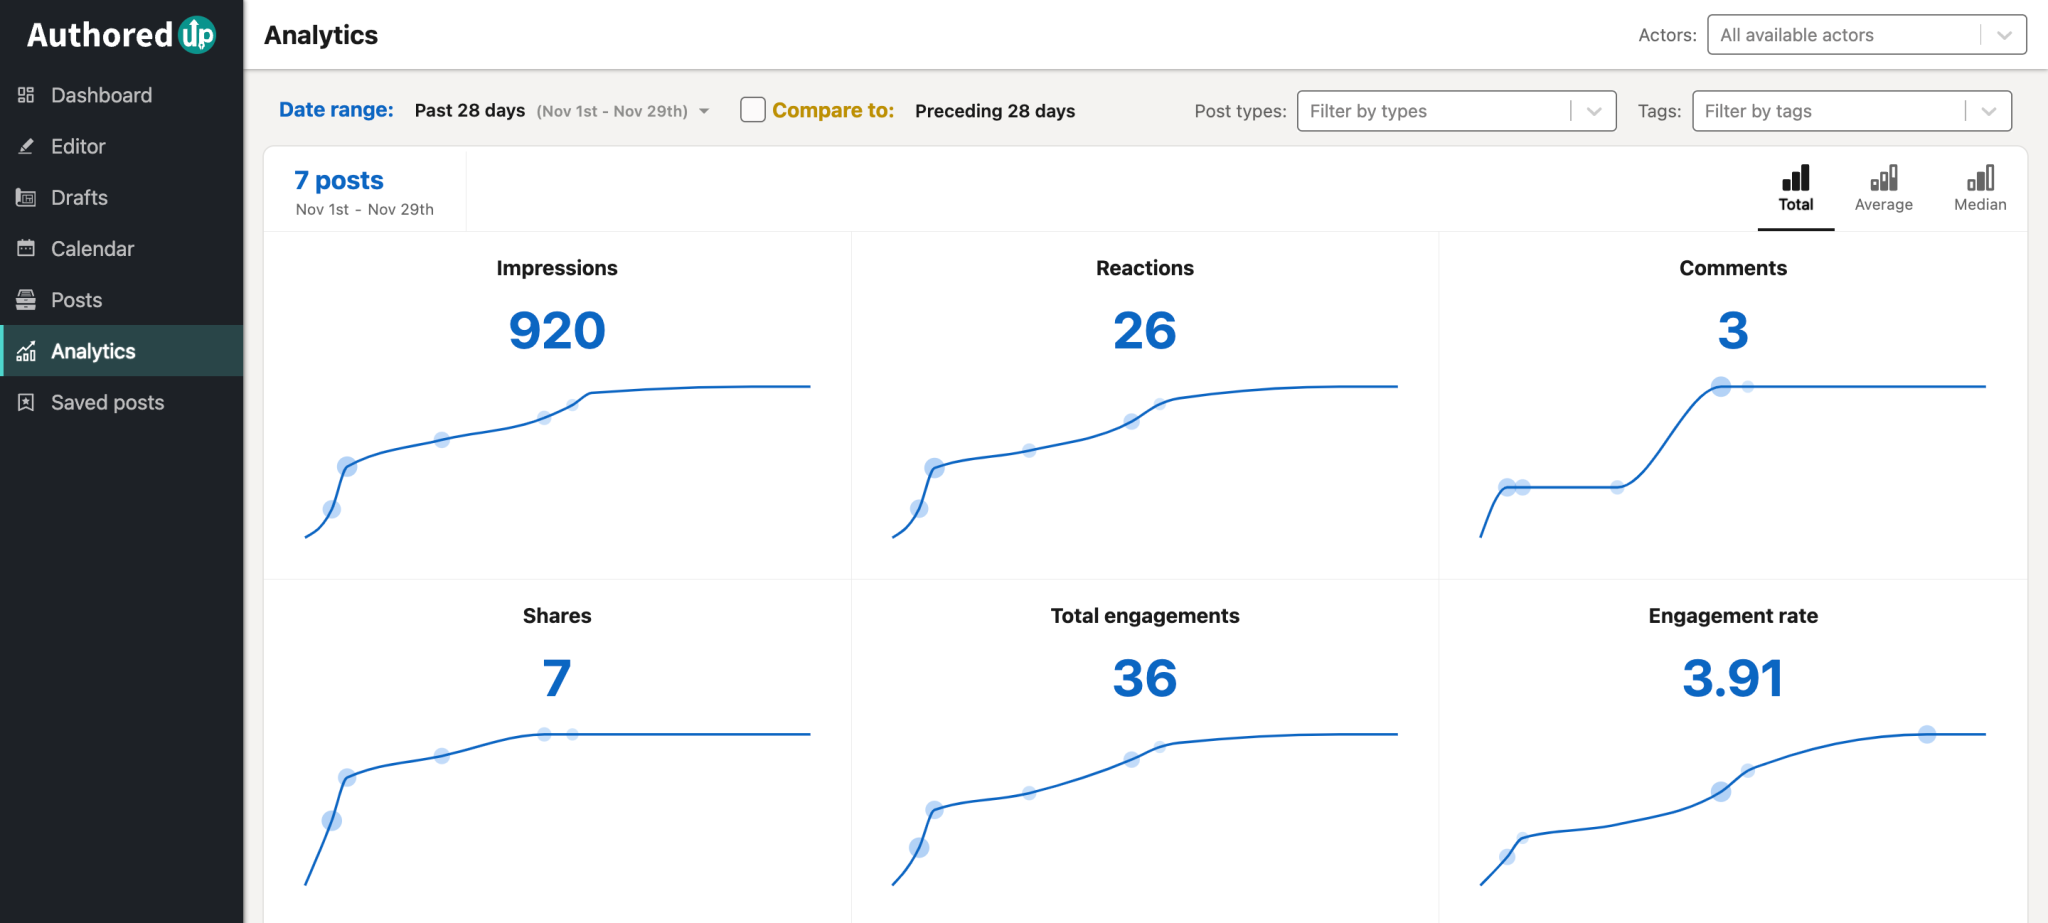
Task: Click the 7 posts link
Action: [338, 180]
